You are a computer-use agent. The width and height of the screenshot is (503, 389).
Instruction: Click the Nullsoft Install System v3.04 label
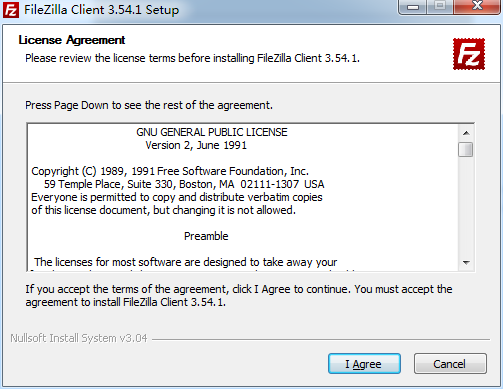[x=79, y=338]
